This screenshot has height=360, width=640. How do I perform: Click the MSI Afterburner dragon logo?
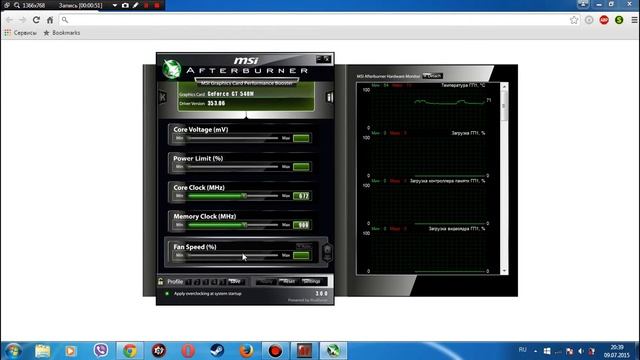[x=171, y=68]
